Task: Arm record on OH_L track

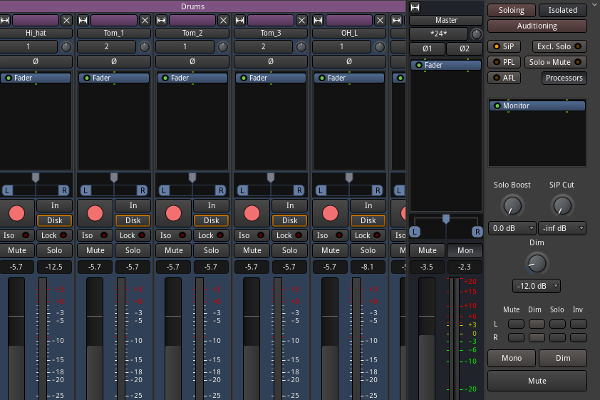Action: click(x=330, y=213)
